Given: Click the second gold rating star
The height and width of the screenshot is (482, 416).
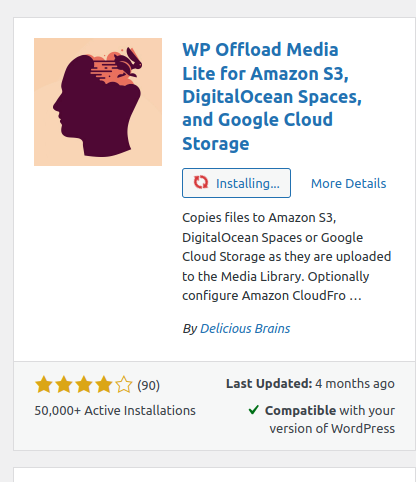Looking at the screenshot, I should (x=64, y=385).
